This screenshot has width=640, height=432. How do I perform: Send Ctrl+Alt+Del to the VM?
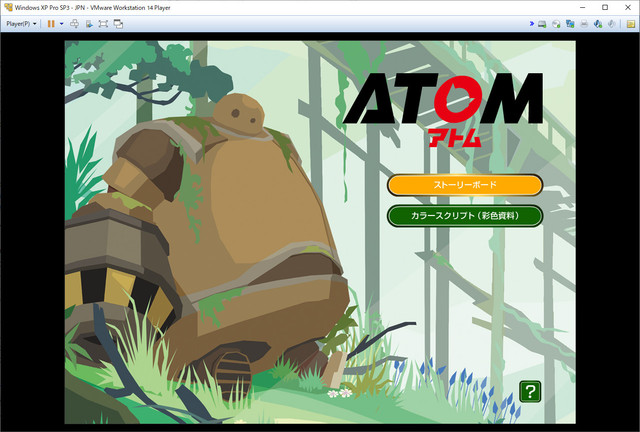[75, 24]
